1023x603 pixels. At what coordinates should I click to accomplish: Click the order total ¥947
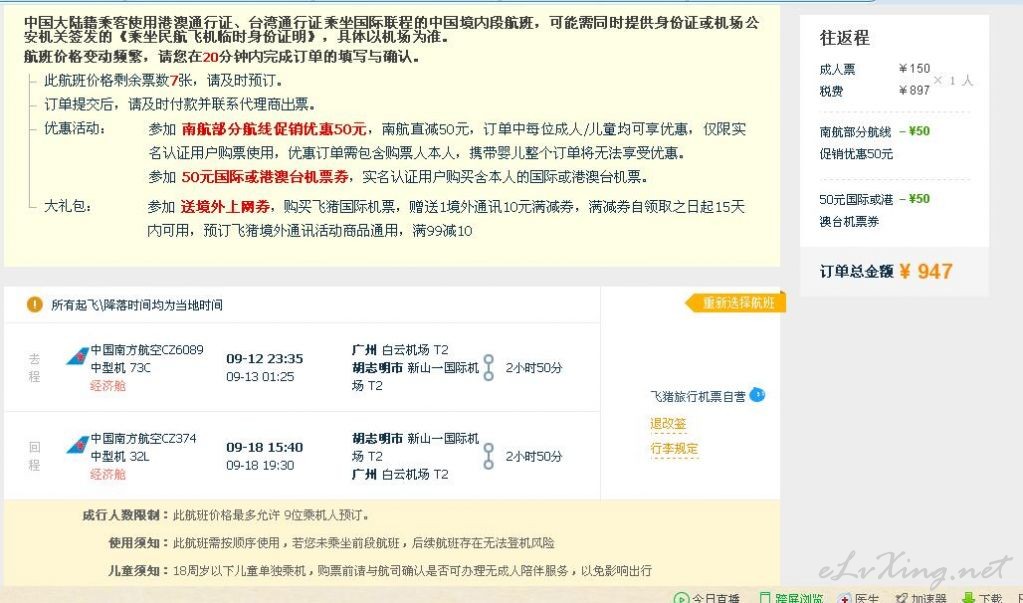926,271
